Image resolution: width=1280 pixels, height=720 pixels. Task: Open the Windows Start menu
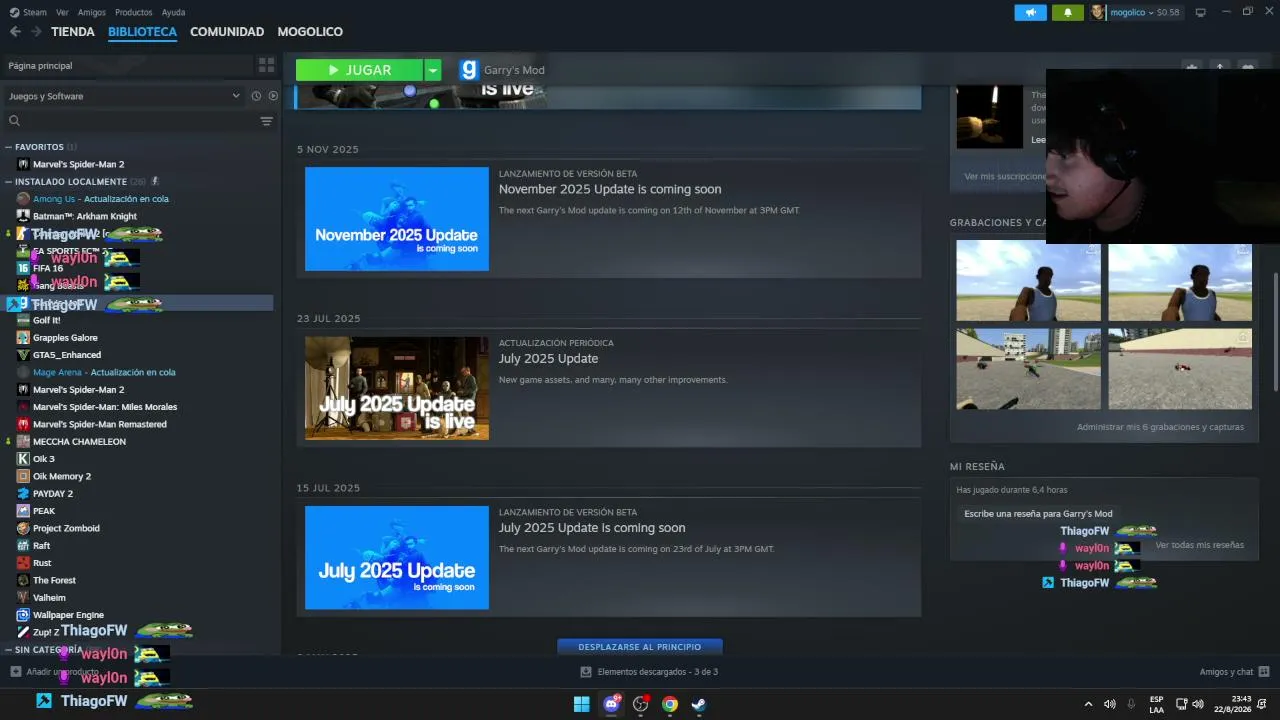coord(581,704)
